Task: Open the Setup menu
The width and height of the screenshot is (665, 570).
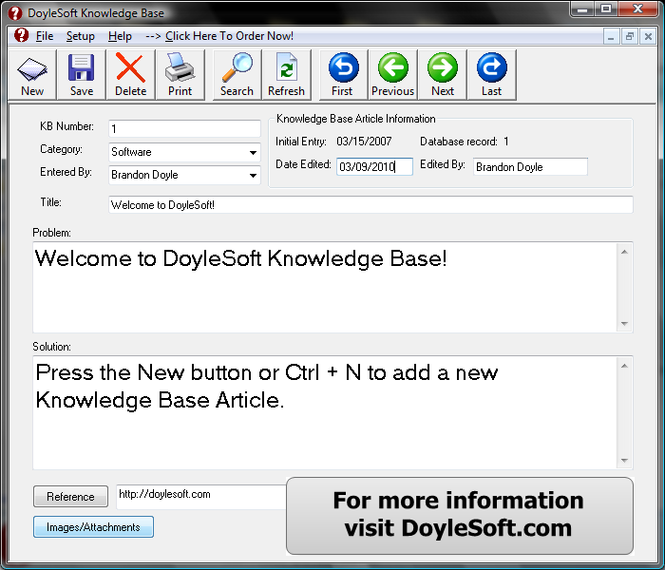Action: (x=80, y=36)
